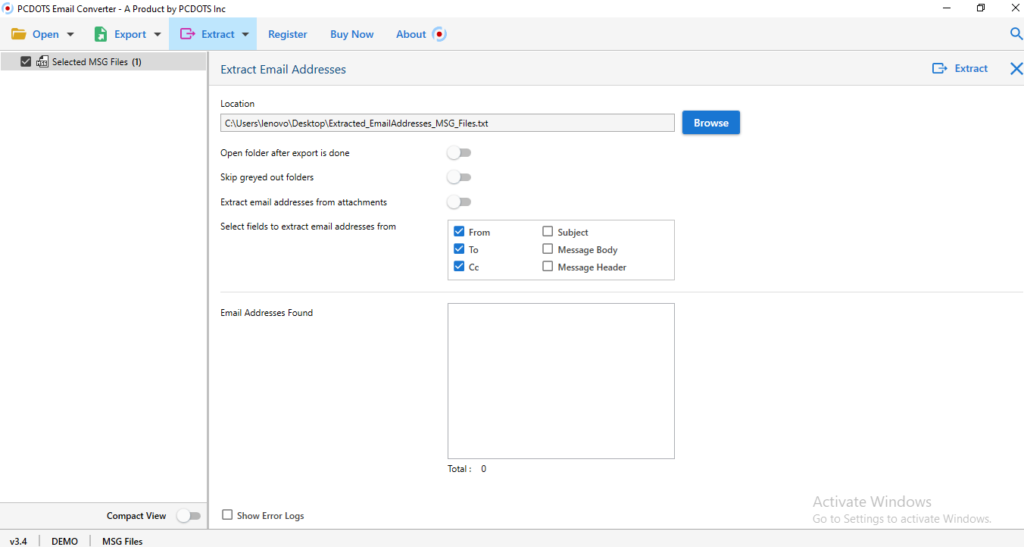Image resolution: width=1024 pixels, height=547 pixels.
Task: Click the Extract button in panel header
Action: pyautogui.click(x=960, y=69)
